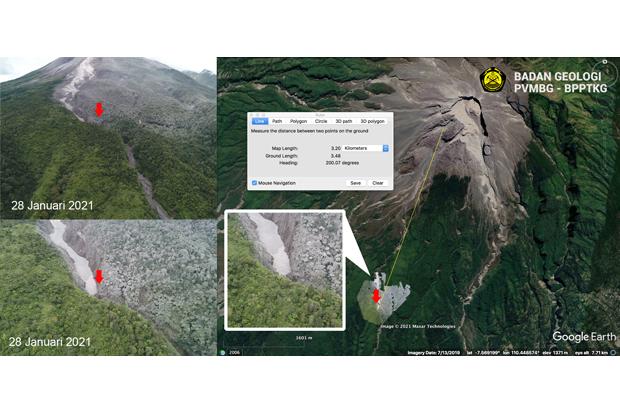
Task: Switch to the Line tab in Ruler
Action: pos(258,121)
